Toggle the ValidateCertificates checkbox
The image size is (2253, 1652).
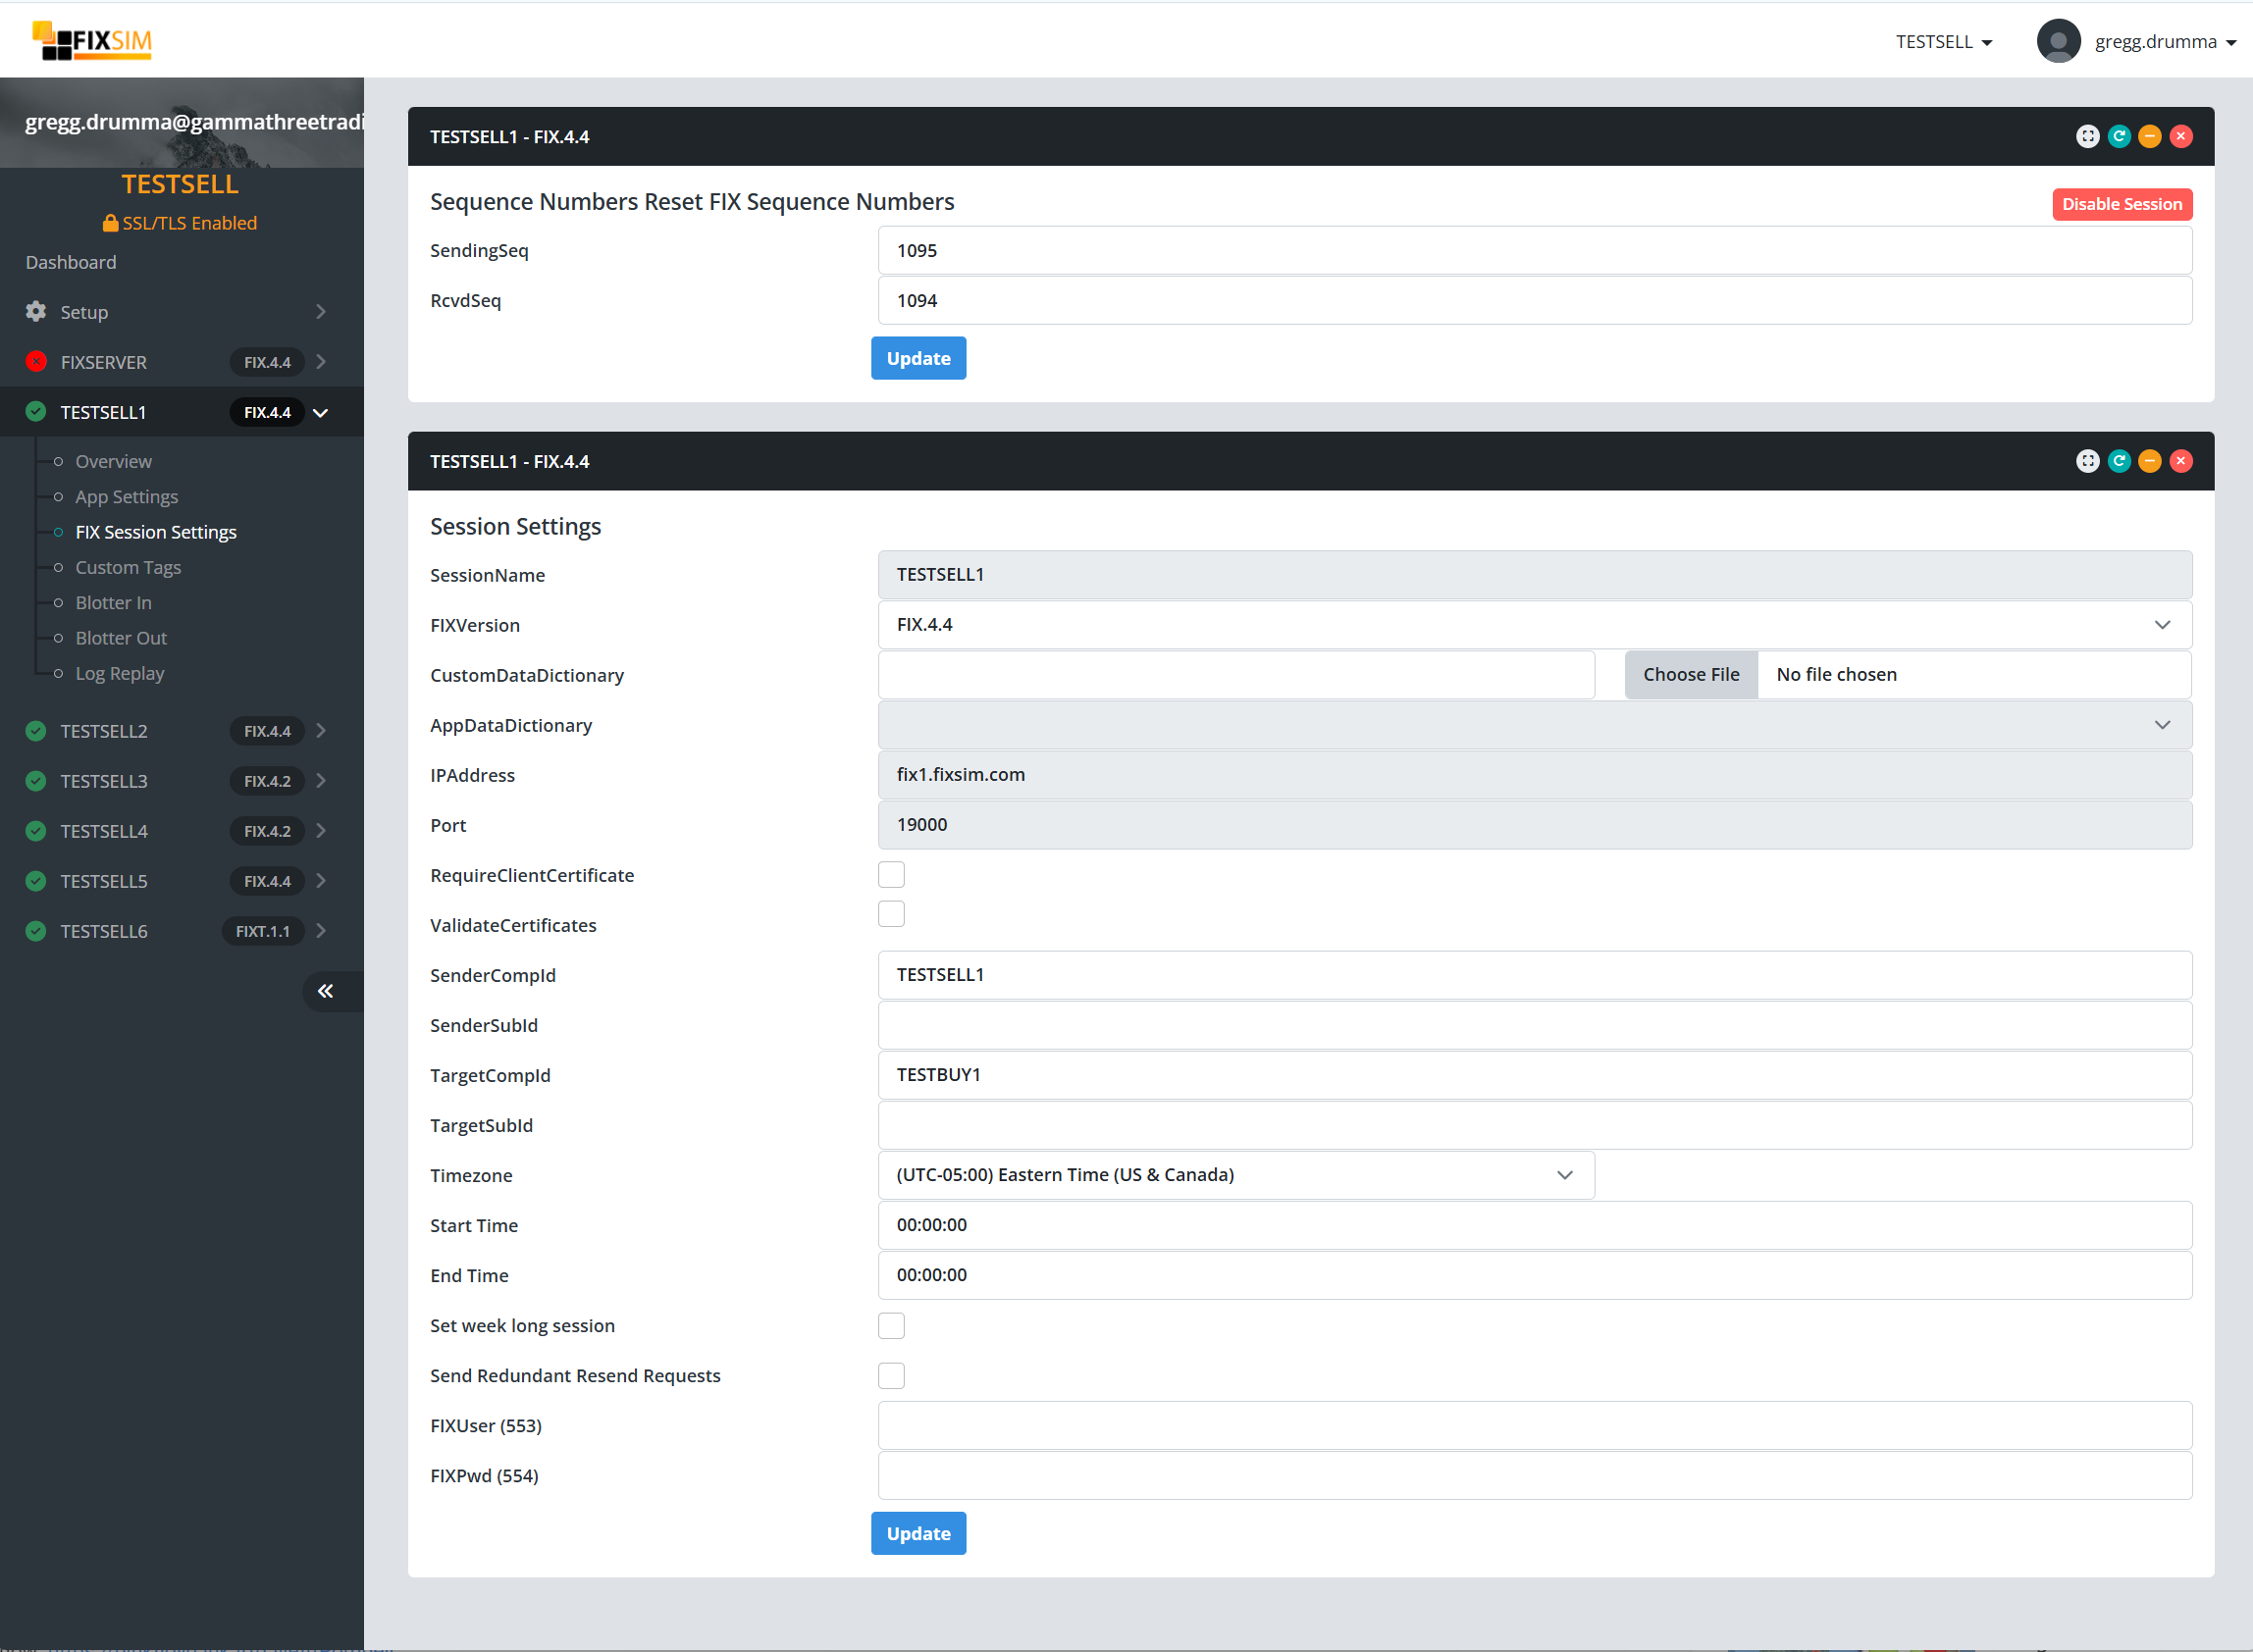pyautogui.click(x=891, y=914)
